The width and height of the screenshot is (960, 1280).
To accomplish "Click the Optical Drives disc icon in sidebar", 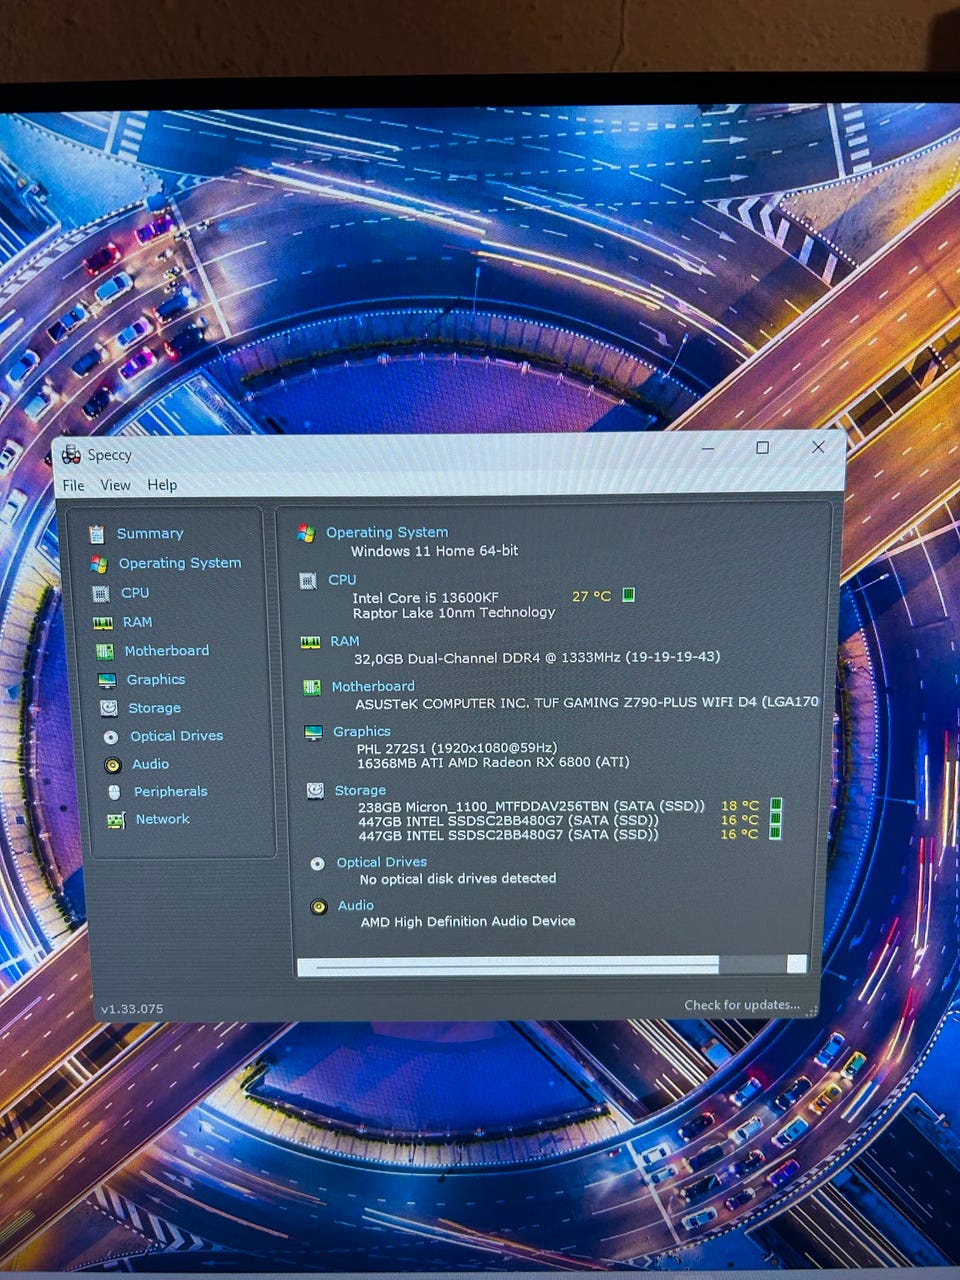I will pyautogui.click(x=111, y=737).
